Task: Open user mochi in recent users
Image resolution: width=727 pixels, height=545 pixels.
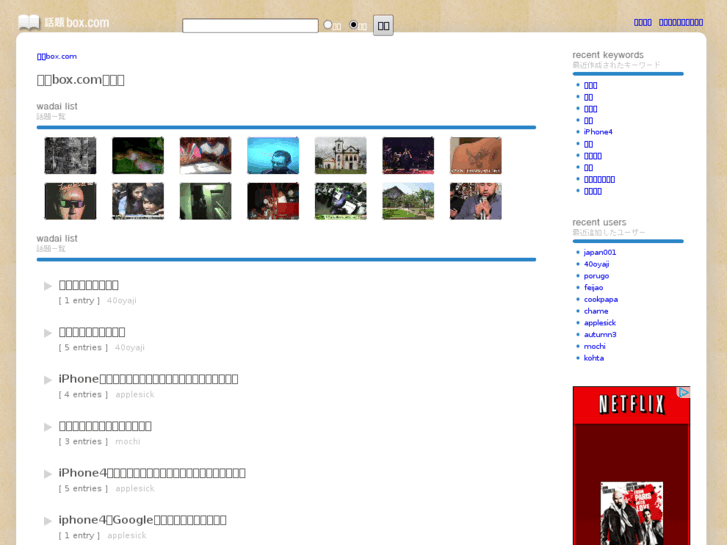Action: (x=594, y=346)
